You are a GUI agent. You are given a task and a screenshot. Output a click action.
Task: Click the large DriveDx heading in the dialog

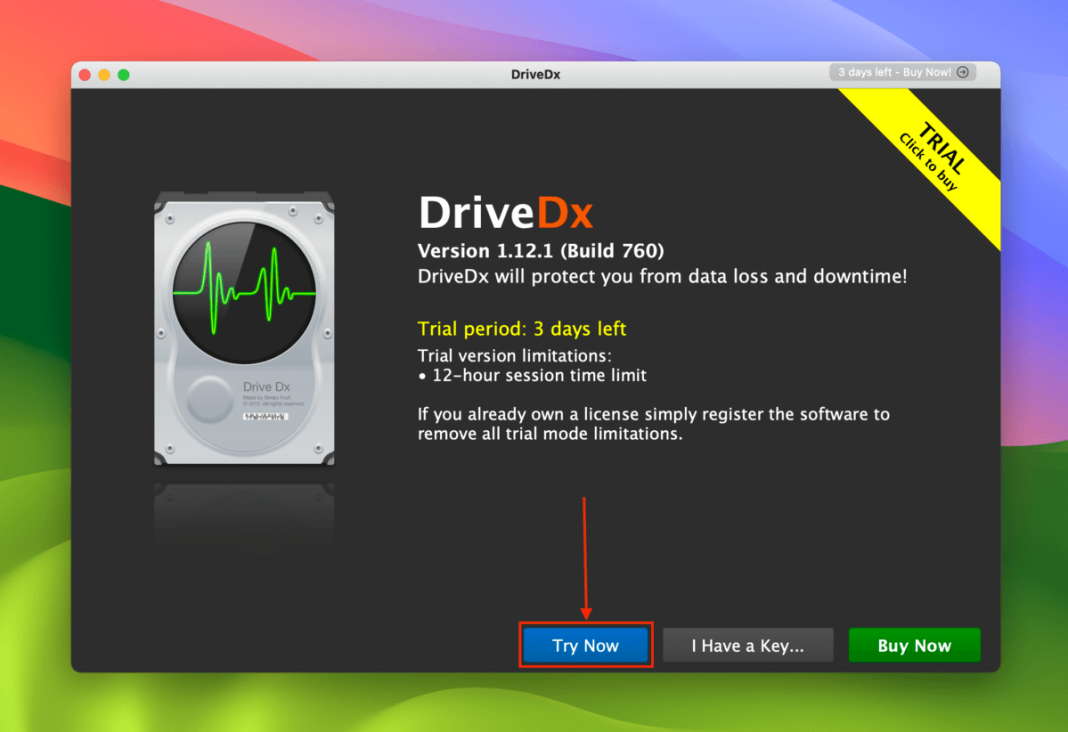point(505,212)
